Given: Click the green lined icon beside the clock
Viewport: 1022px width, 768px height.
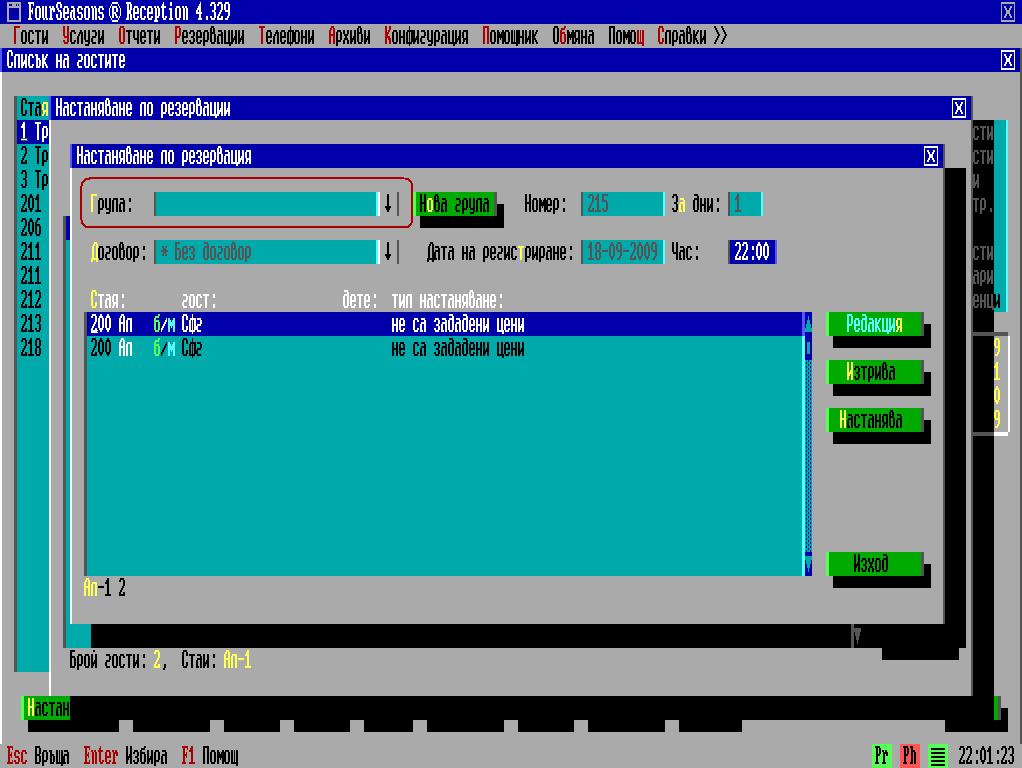Looking at the screenshot, I should tap(938, 756).
